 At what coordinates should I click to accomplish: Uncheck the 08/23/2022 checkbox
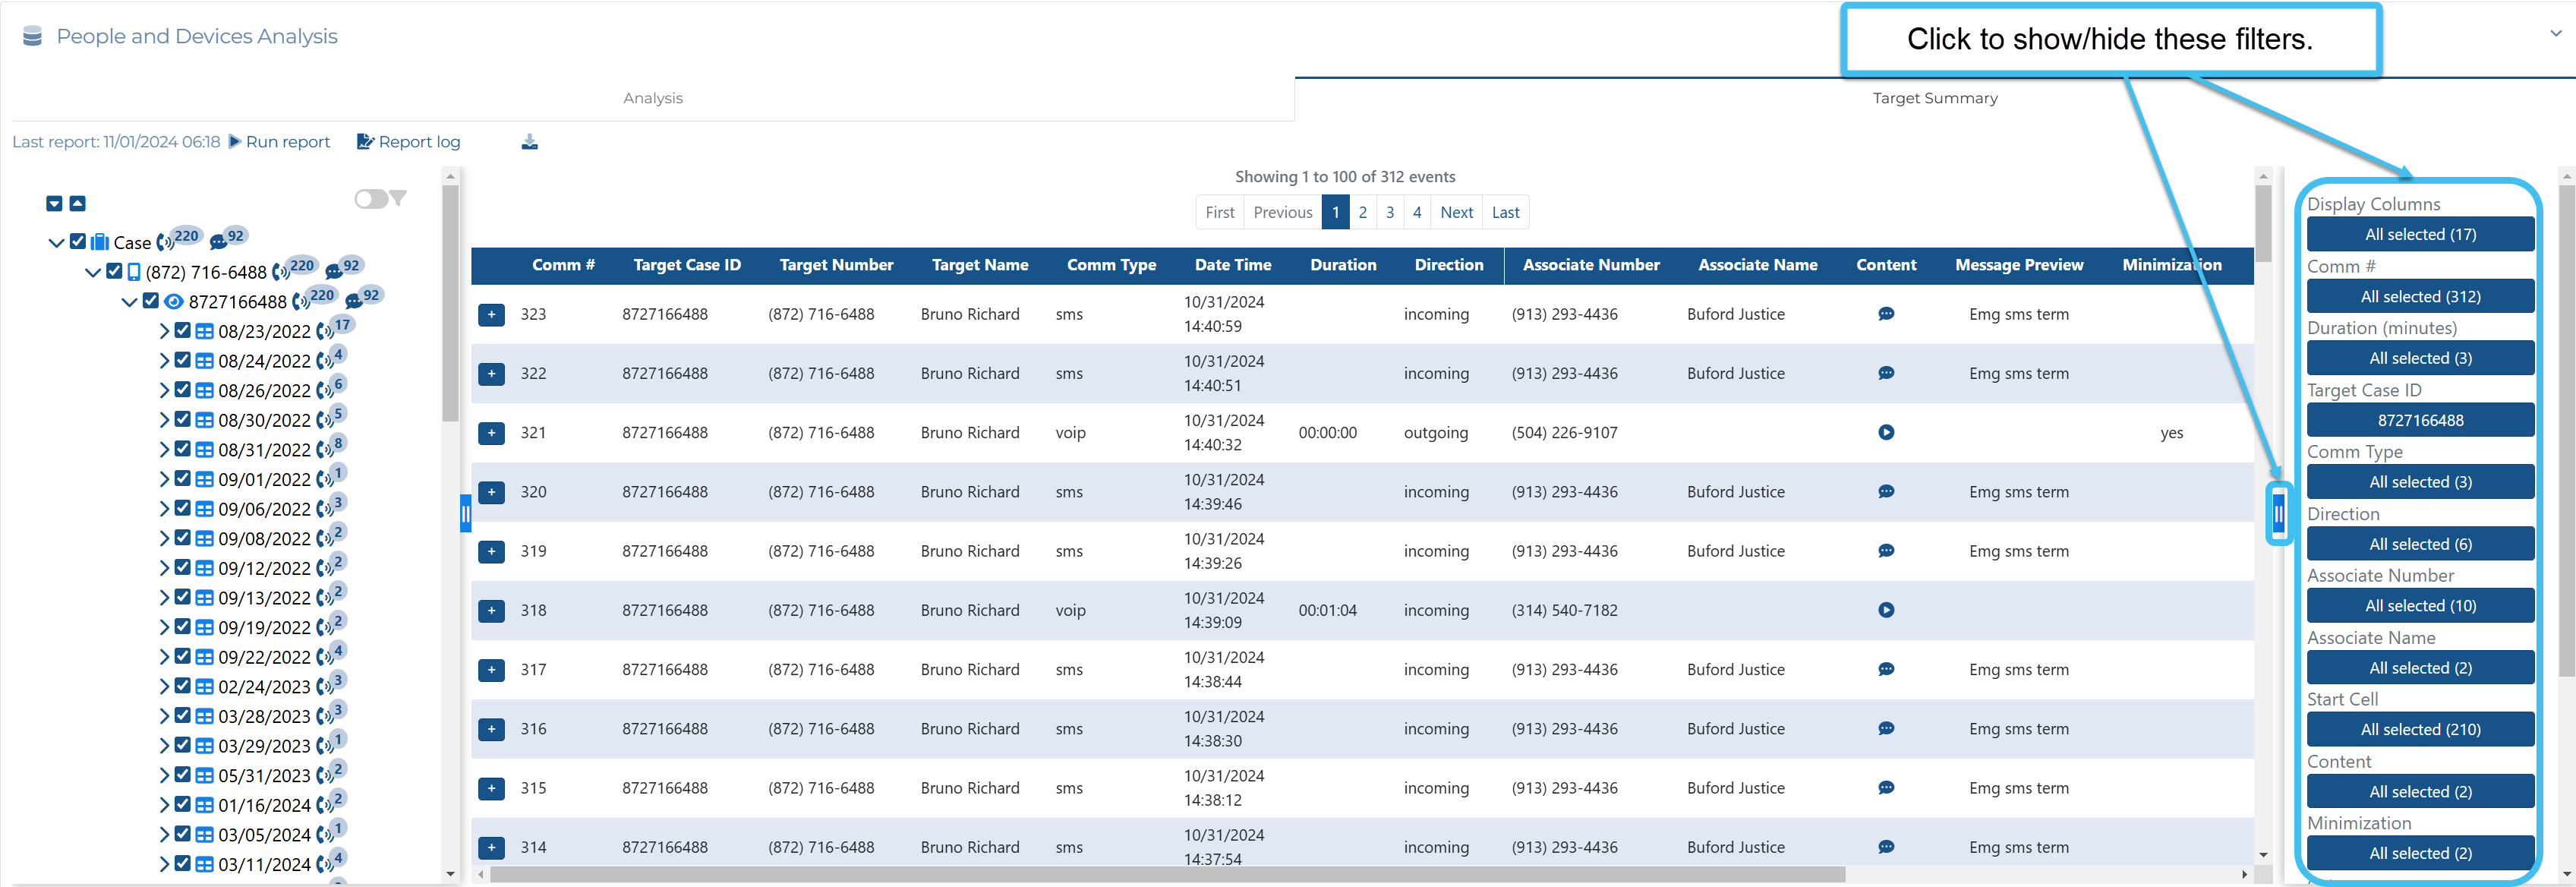[182, 331]
